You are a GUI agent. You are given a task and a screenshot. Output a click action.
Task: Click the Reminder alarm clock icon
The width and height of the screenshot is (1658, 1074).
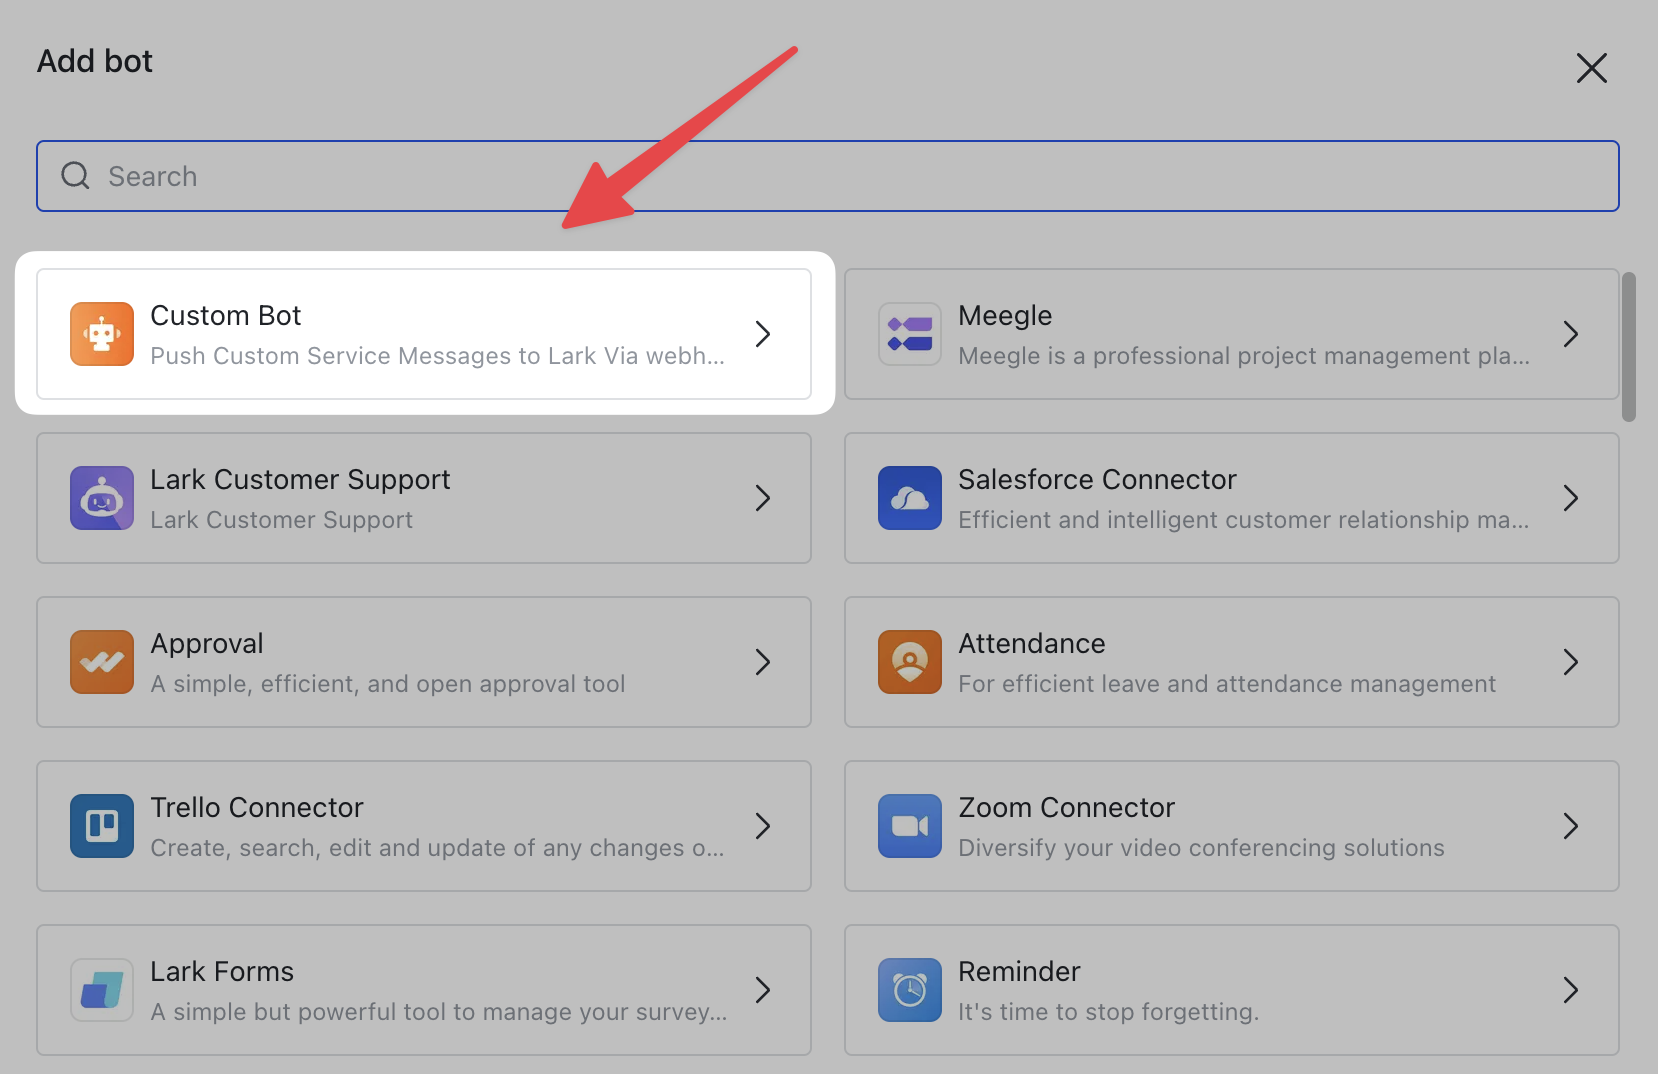click(910, 990)
